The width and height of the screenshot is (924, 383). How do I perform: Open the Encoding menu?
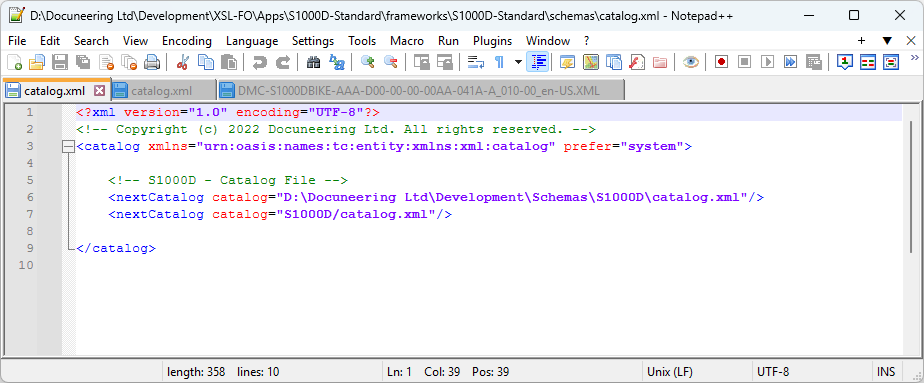point(187,41)
